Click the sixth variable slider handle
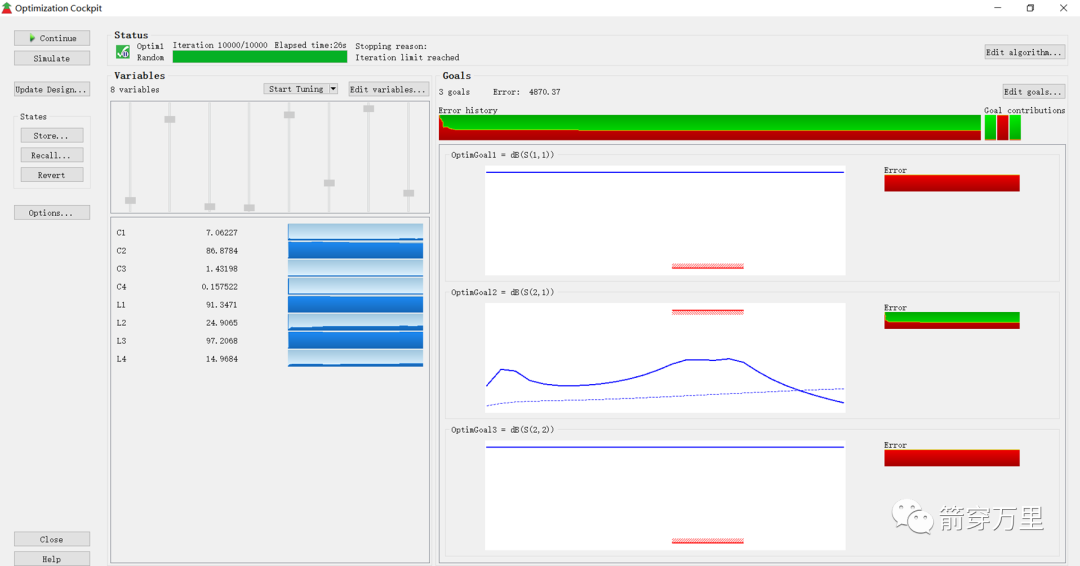This screenshot has width=1080, height=566. (x=329, y=183)
